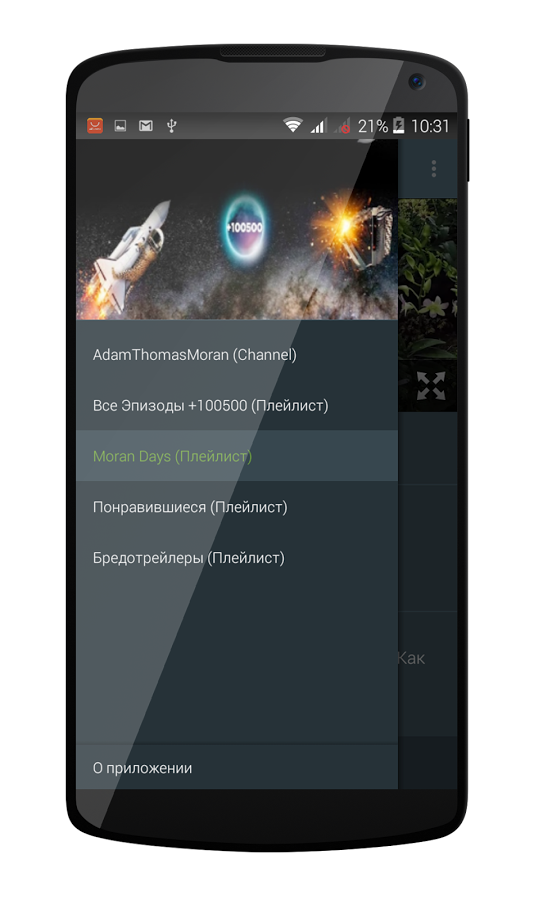Tap the USB connection icon
The image size is (543, 900).
coord(171,126)
